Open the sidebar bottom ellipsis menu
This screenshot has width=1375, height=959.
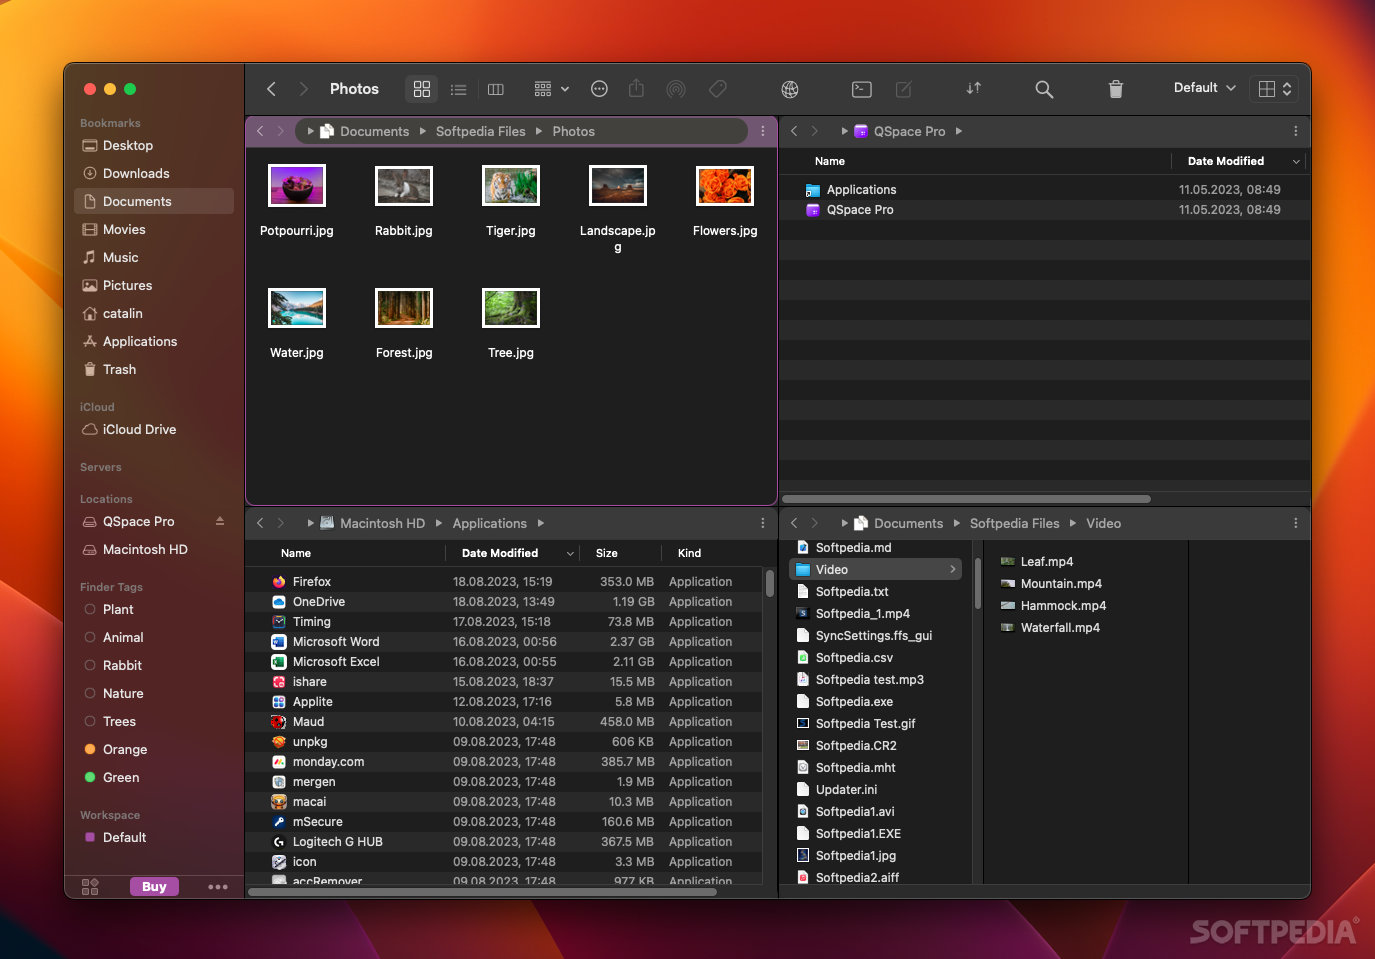coord(218,886)
